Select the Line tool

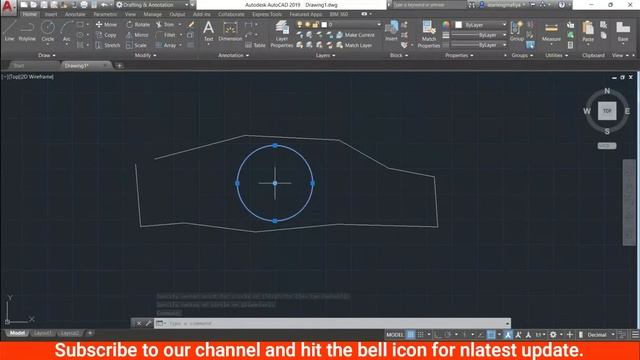click(9, 31)
